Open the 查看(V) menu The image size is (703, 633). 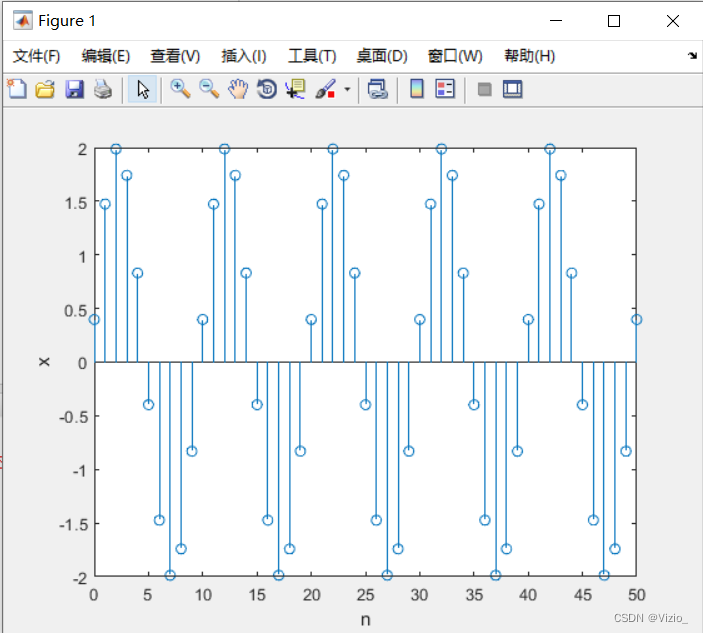tap(175, 56)
